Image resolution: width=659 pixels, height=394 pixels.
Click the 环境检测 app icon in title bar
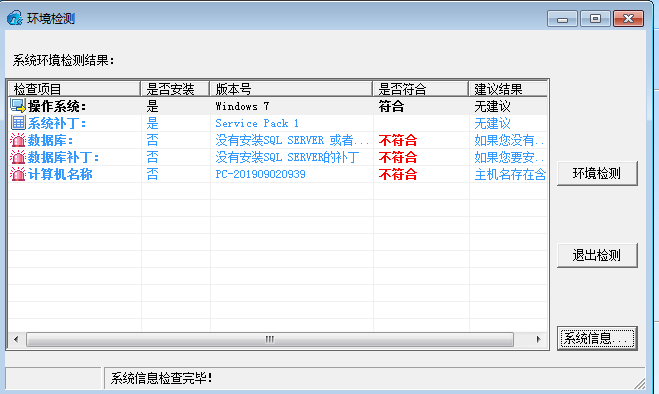(x=15, y=18)
